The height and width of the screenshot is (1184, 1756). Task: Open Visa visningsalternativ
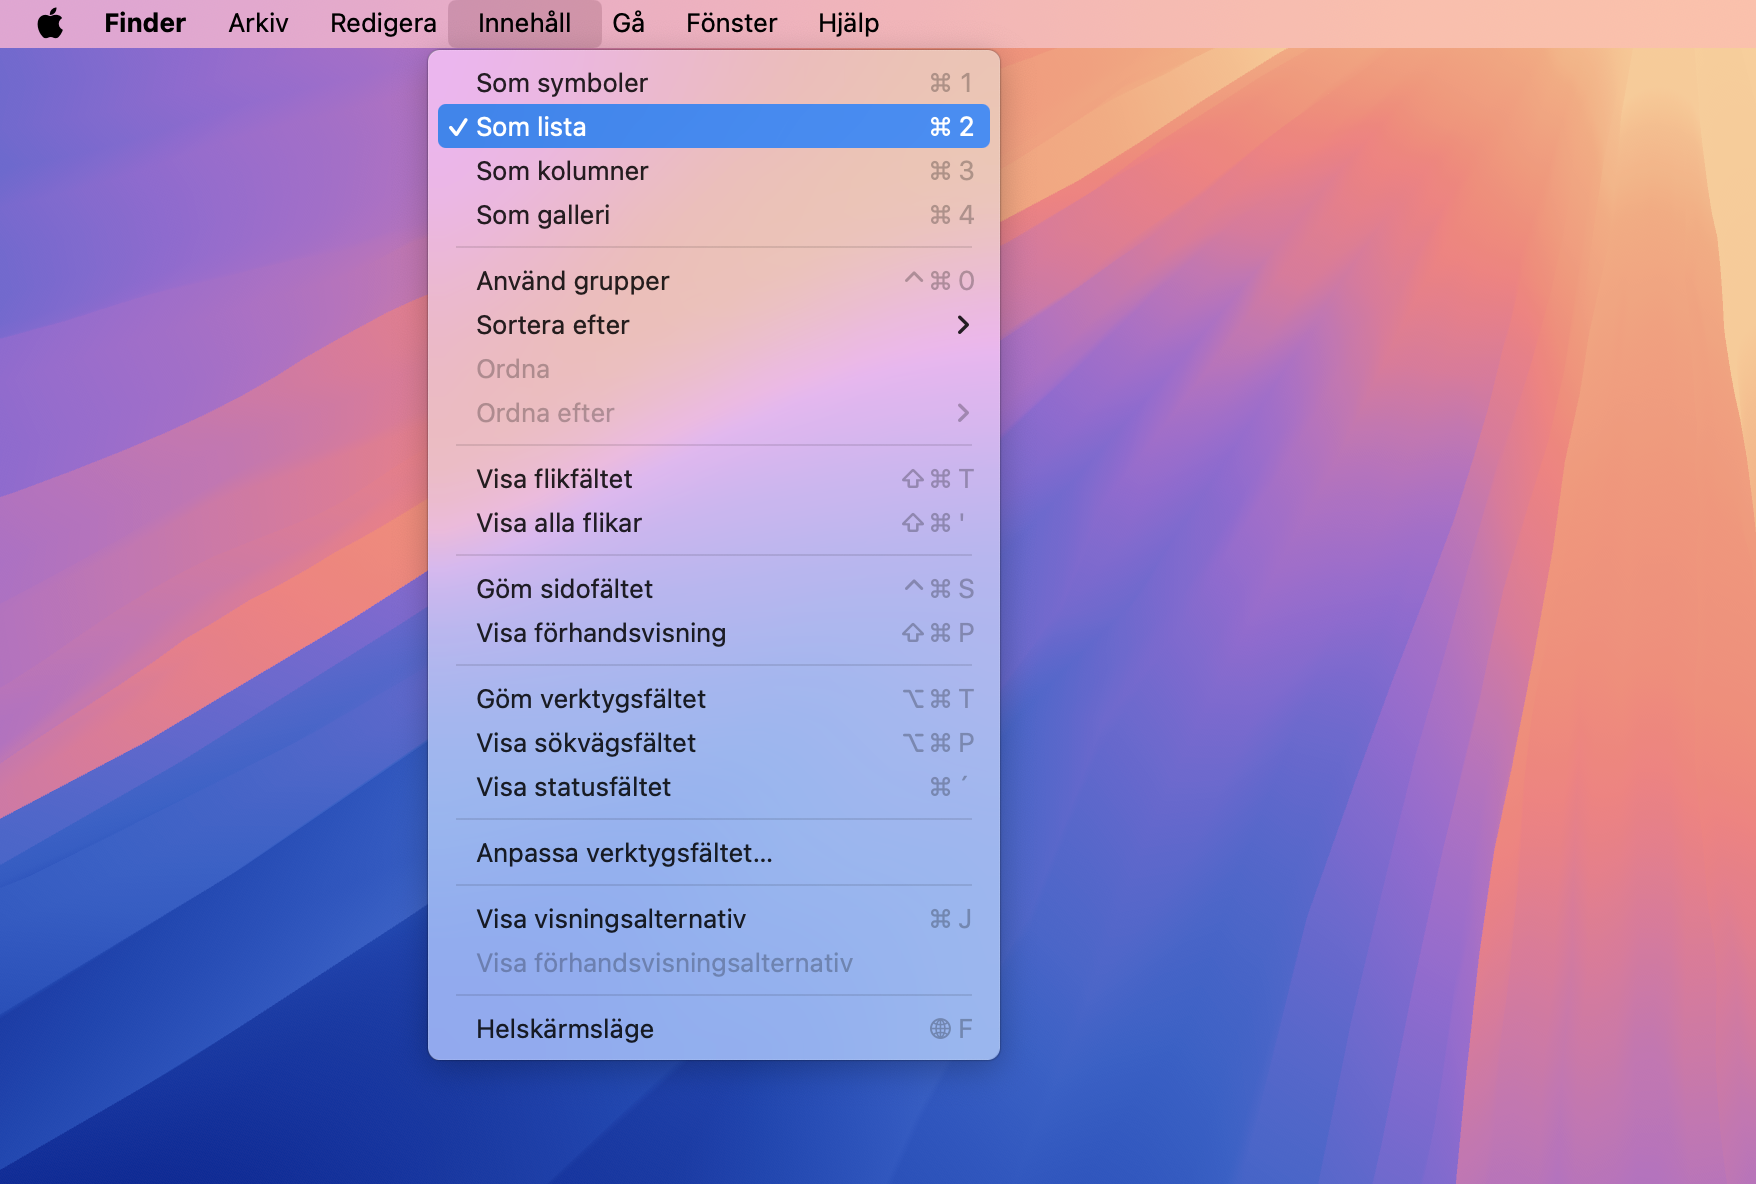tap(714, 919)
